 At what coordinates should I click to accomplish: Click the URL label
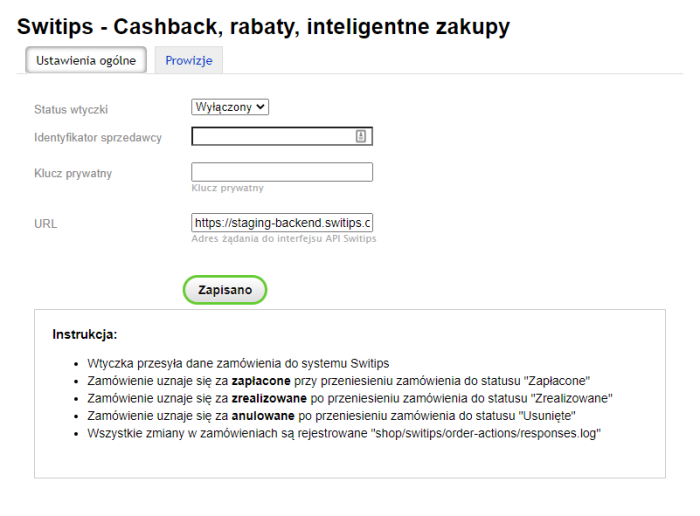tap(46, 223)
